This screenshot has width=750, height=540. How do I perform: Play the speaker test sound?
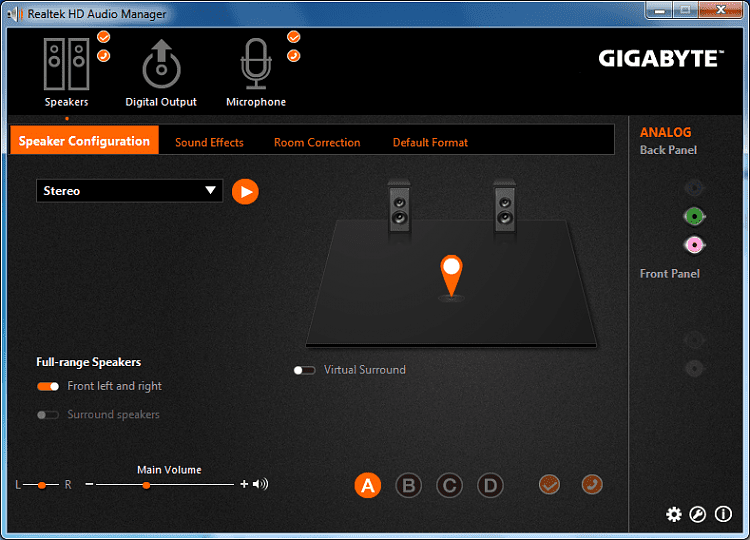tap(245, 192)
